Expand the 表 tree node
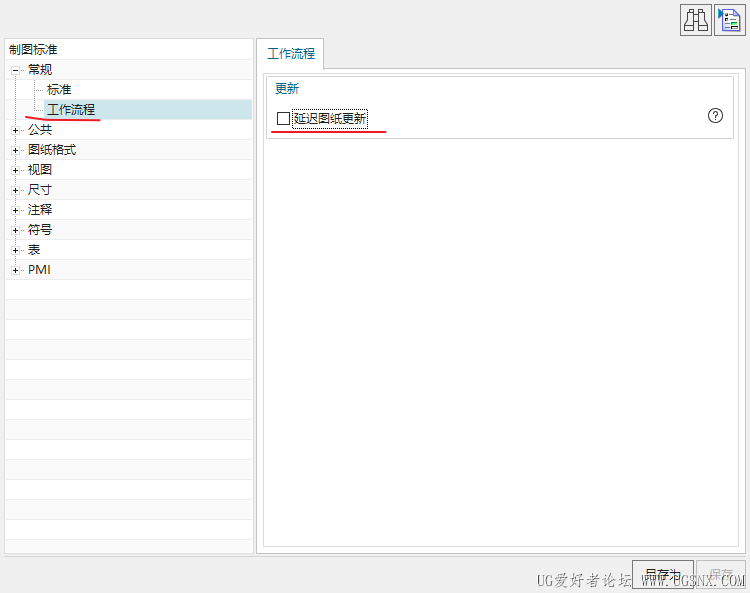This screenshot has height=593, width=750. click(x=15, y=251)
